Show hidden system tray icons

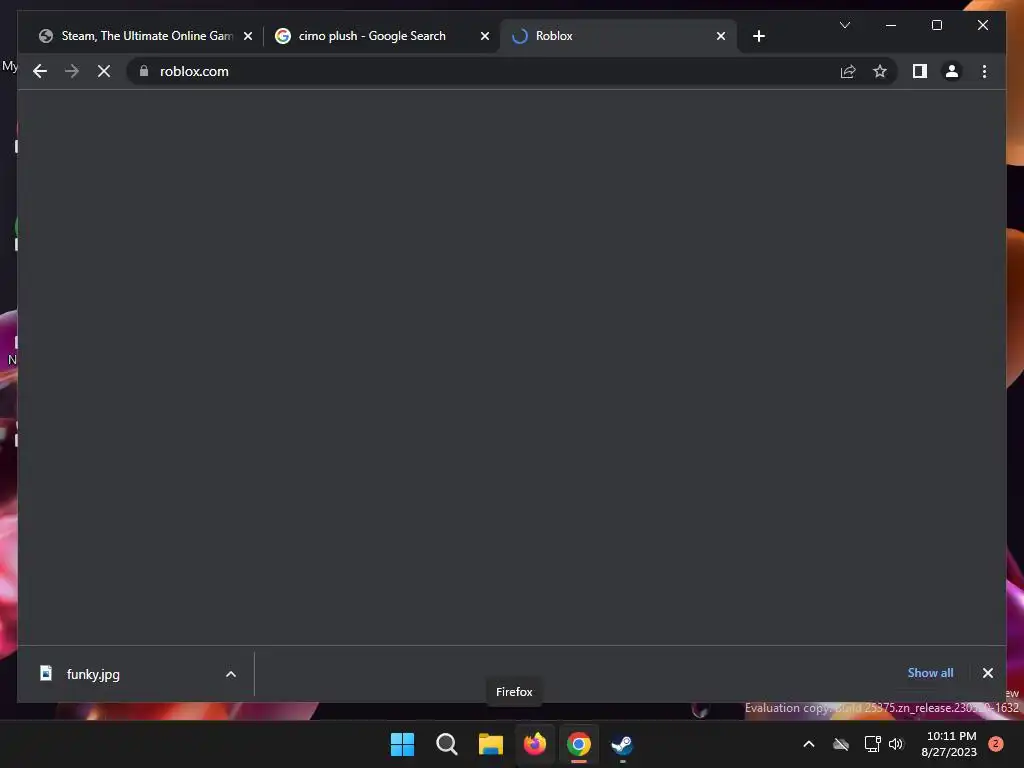pos(808,744)
